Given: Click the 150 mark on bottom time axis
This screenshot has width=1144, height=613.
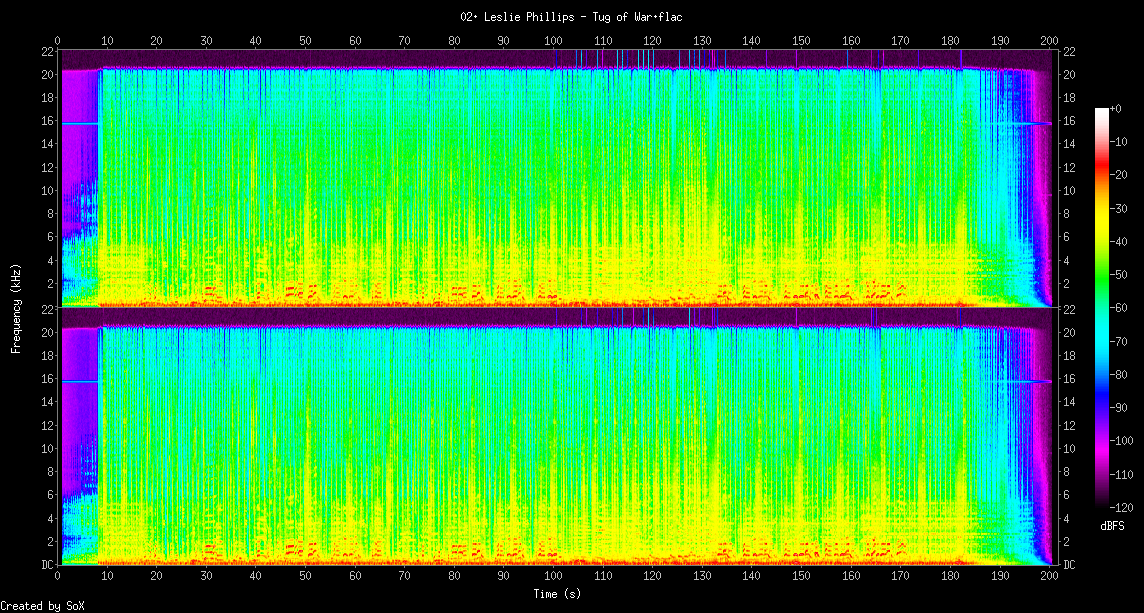Looking at the screenshot, I should click(x=801, y=577).
